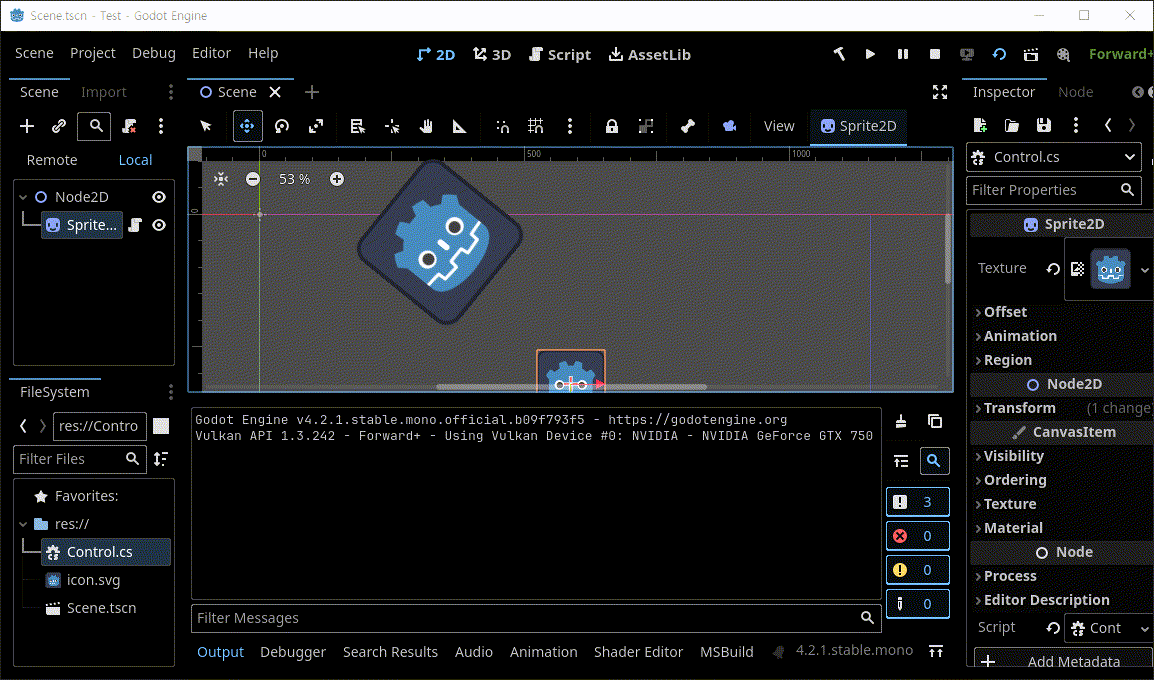
Task: Activate the Move Mode tool
Action: (247, 126)
